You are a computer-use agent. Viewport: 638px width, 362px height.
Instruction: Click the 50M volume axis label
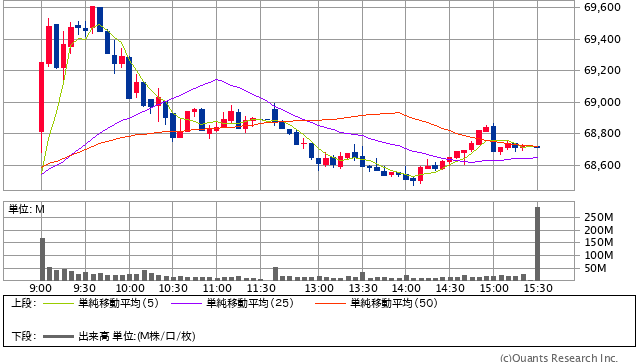point(595,268)
